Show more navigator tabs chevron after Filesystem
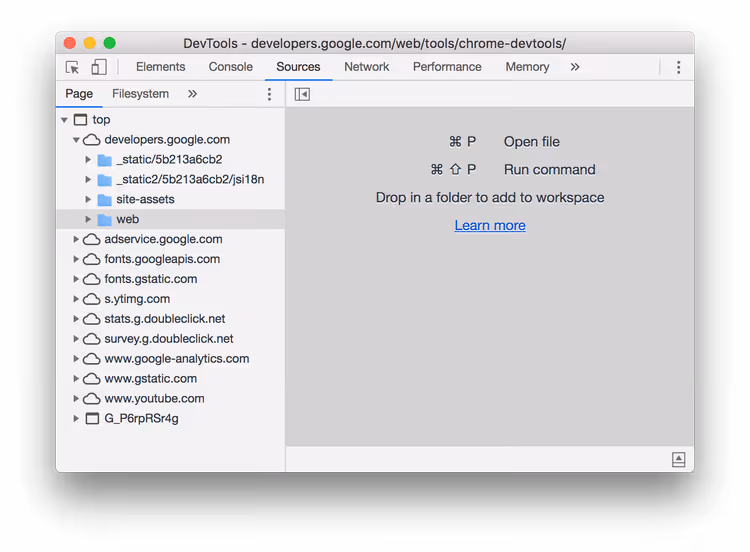The height and width of the screenshot is (552, 750). [192, 94]
